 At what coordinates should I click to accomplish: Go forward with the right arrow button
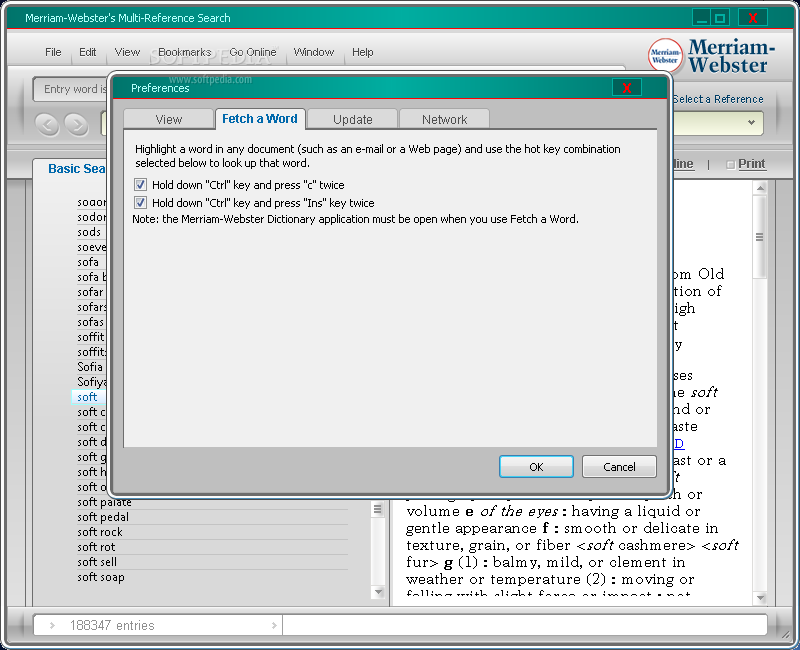pos(77,124)
